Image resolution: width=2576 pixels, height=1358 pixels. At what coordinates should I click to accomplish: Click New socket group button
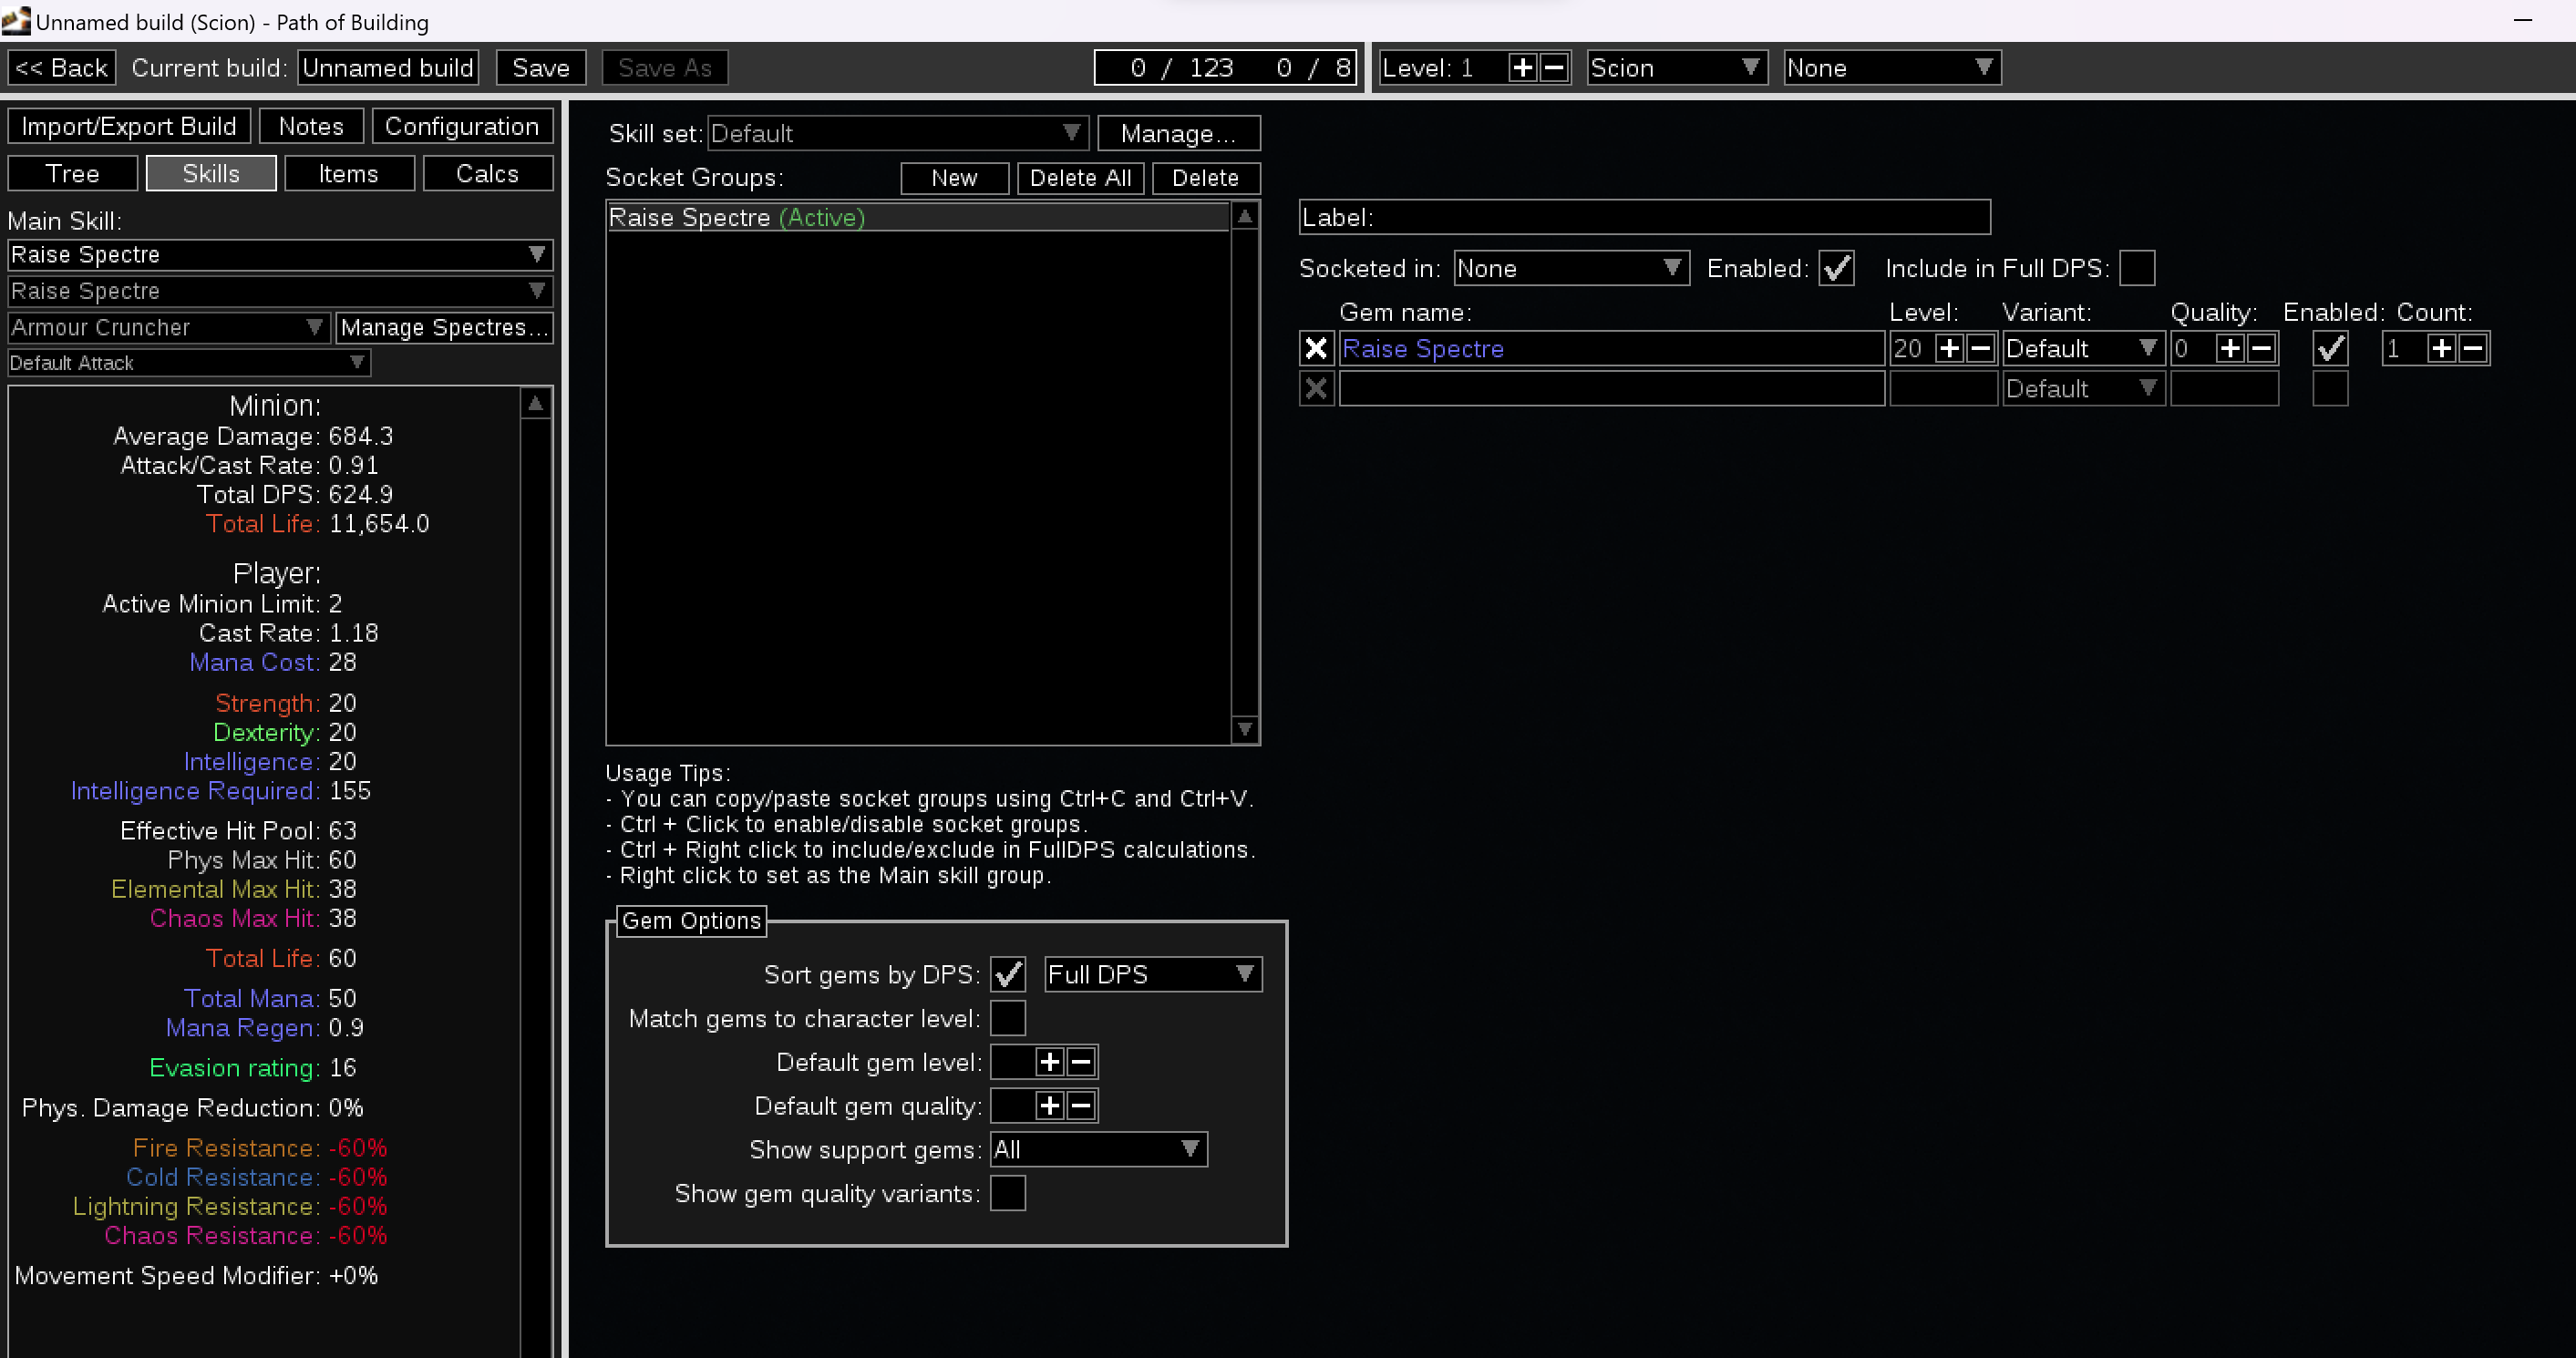pos(954,178)
